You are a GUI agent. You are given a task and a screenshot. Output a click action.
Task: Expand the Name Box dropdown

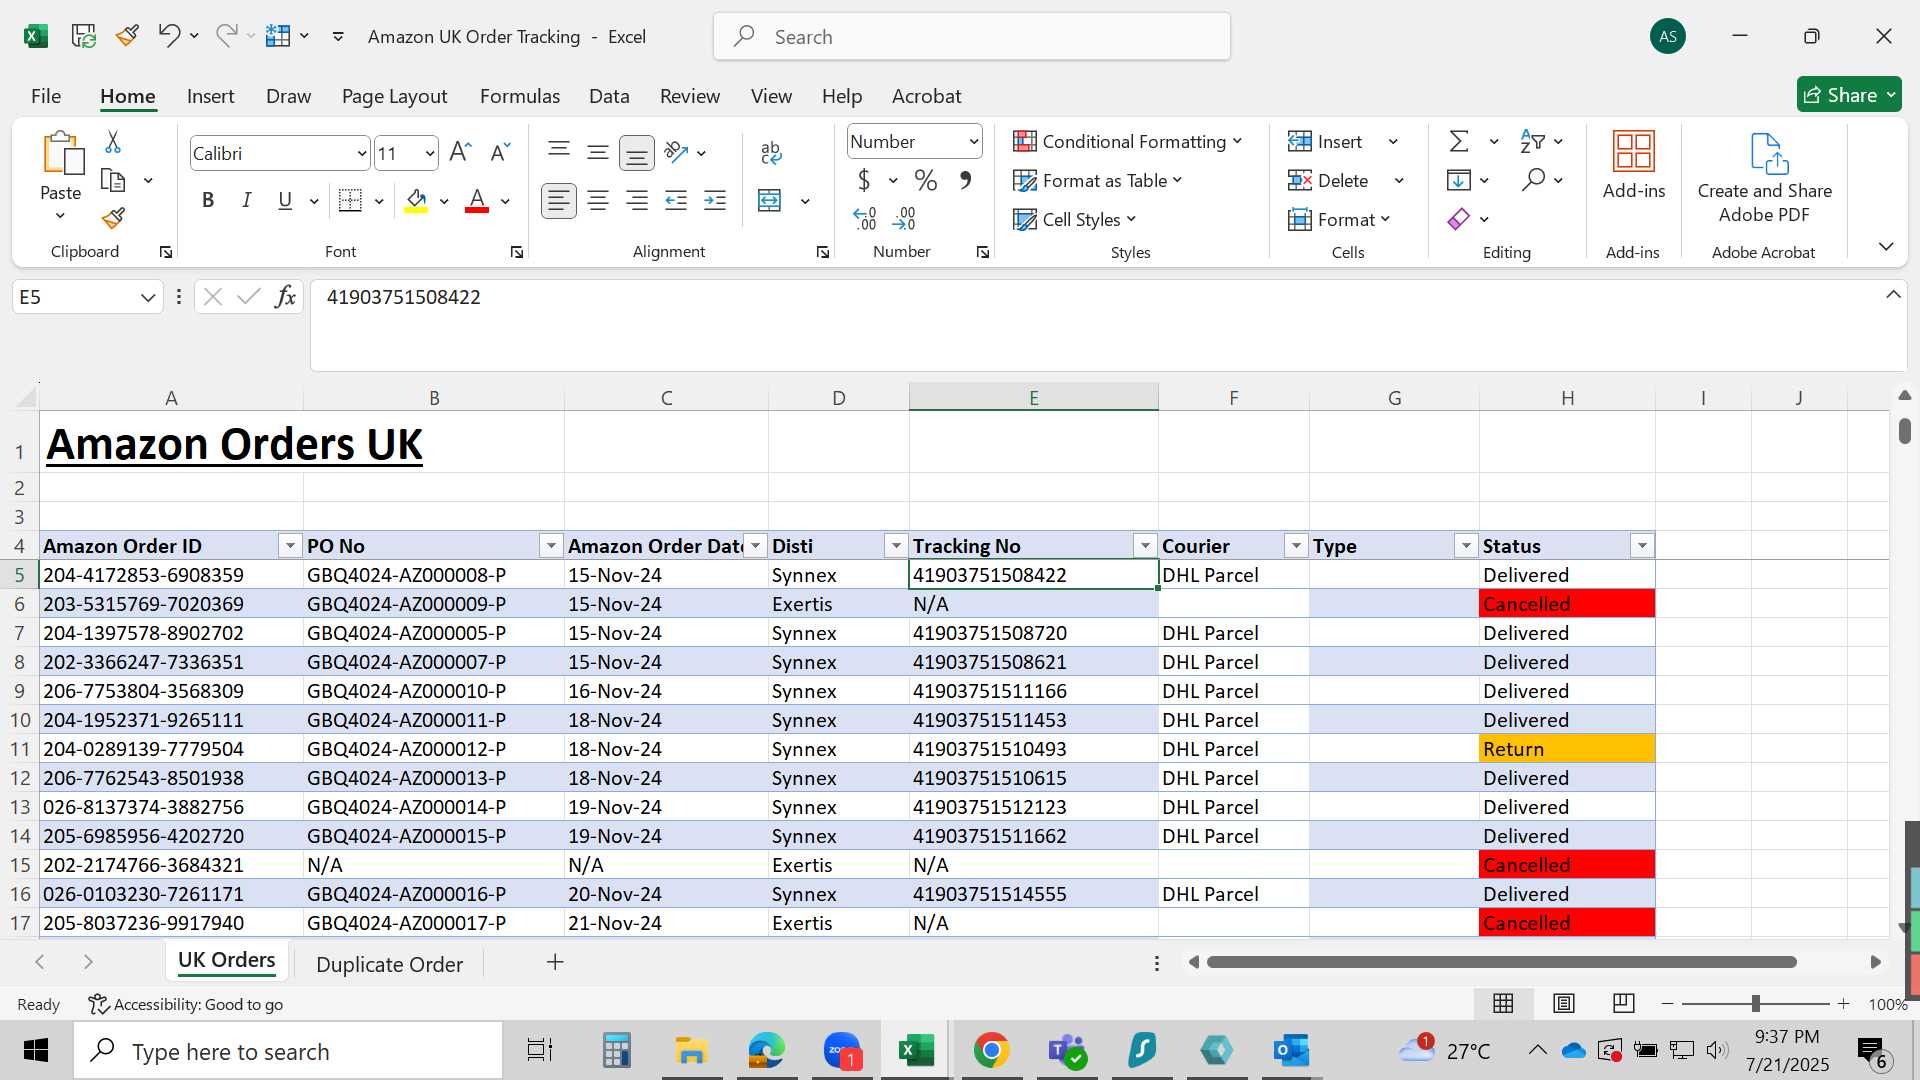[148, 297]
